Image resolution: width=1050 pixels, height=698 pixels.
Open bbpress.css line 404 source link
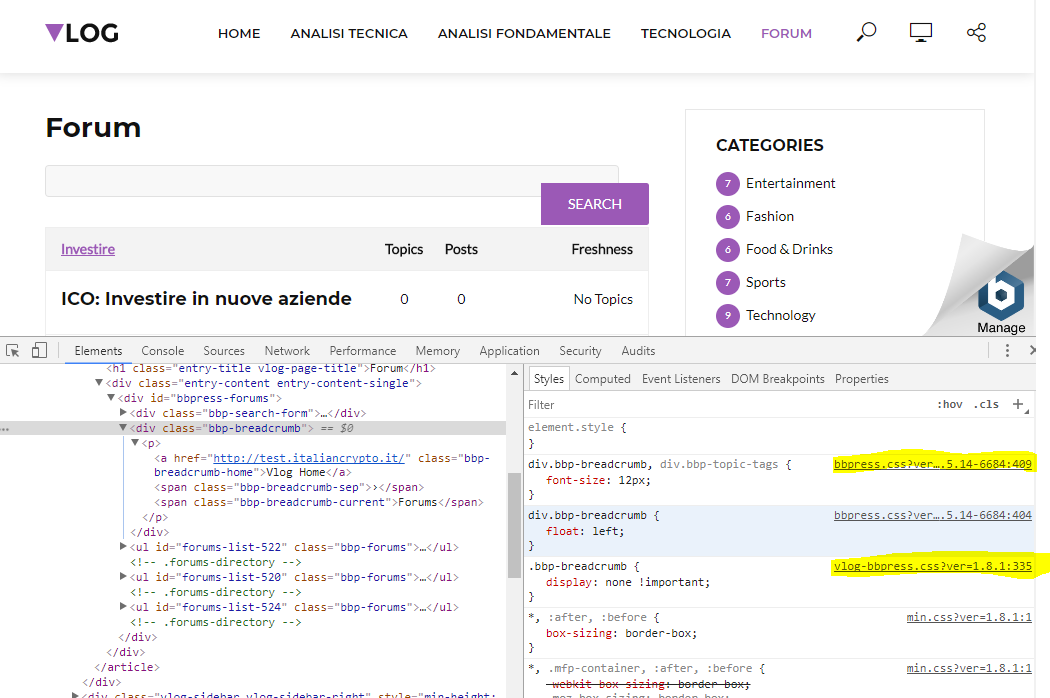coord(933,515)
